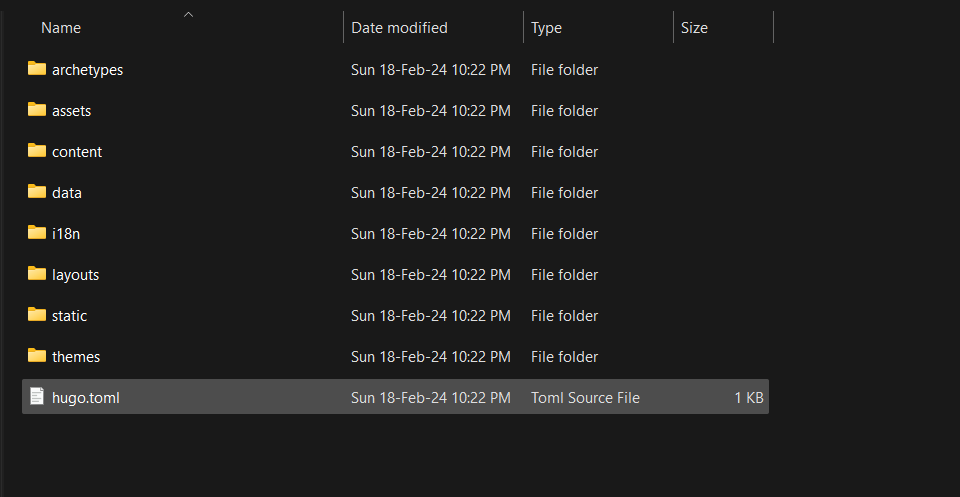Sort by the Date modified column

click(399, 28)
